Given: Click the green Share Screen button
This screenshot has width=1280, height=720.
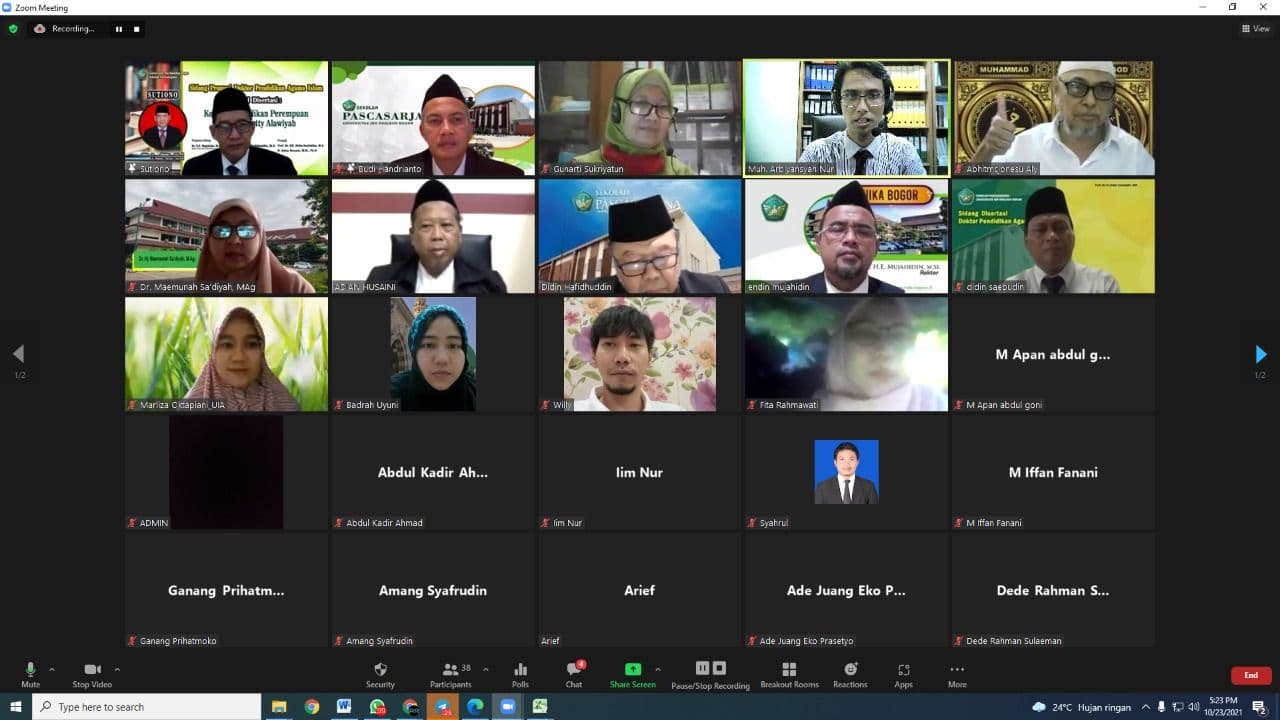Looking at the screenshot, I should [x=632, y=674].
